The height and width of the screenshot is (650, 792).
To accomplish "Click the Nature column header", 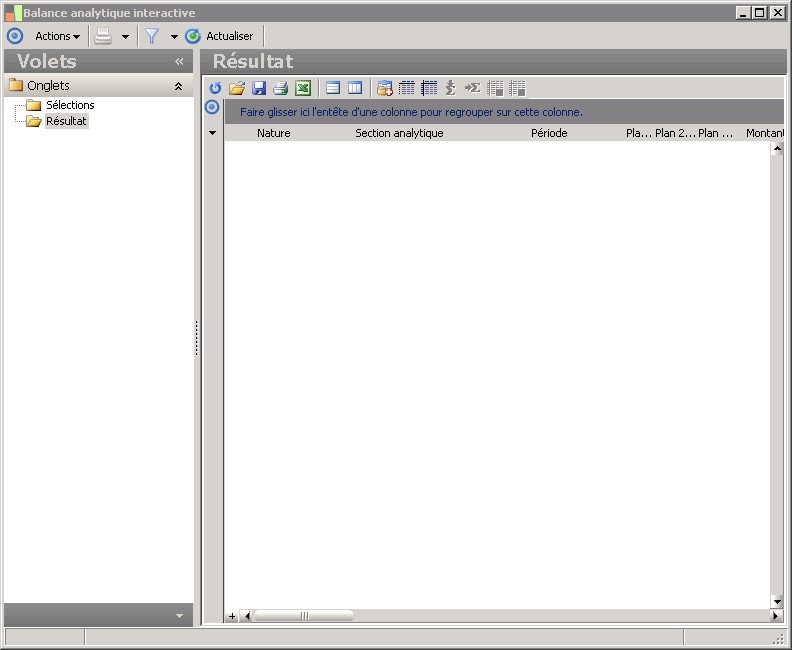I will pos(274,133).
